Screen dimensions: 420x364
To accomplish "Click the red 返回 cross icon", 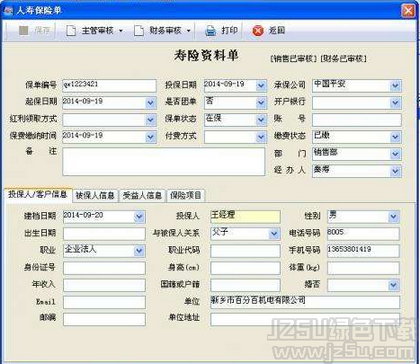I will pyautogui.click(x=258, y=31).
